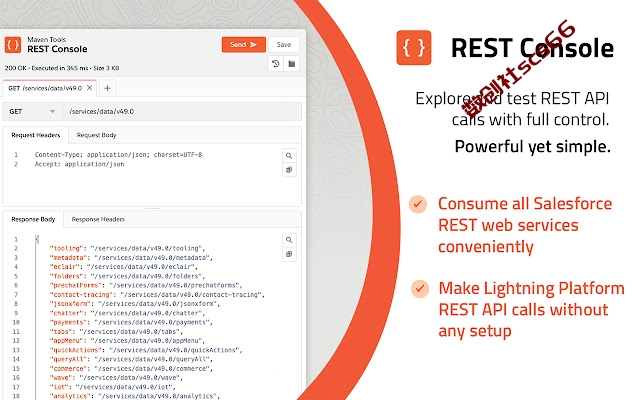Screen dimensions: 640x400
Task: Add a new request tab with plus icon
Action: click(x=107, y=88)
